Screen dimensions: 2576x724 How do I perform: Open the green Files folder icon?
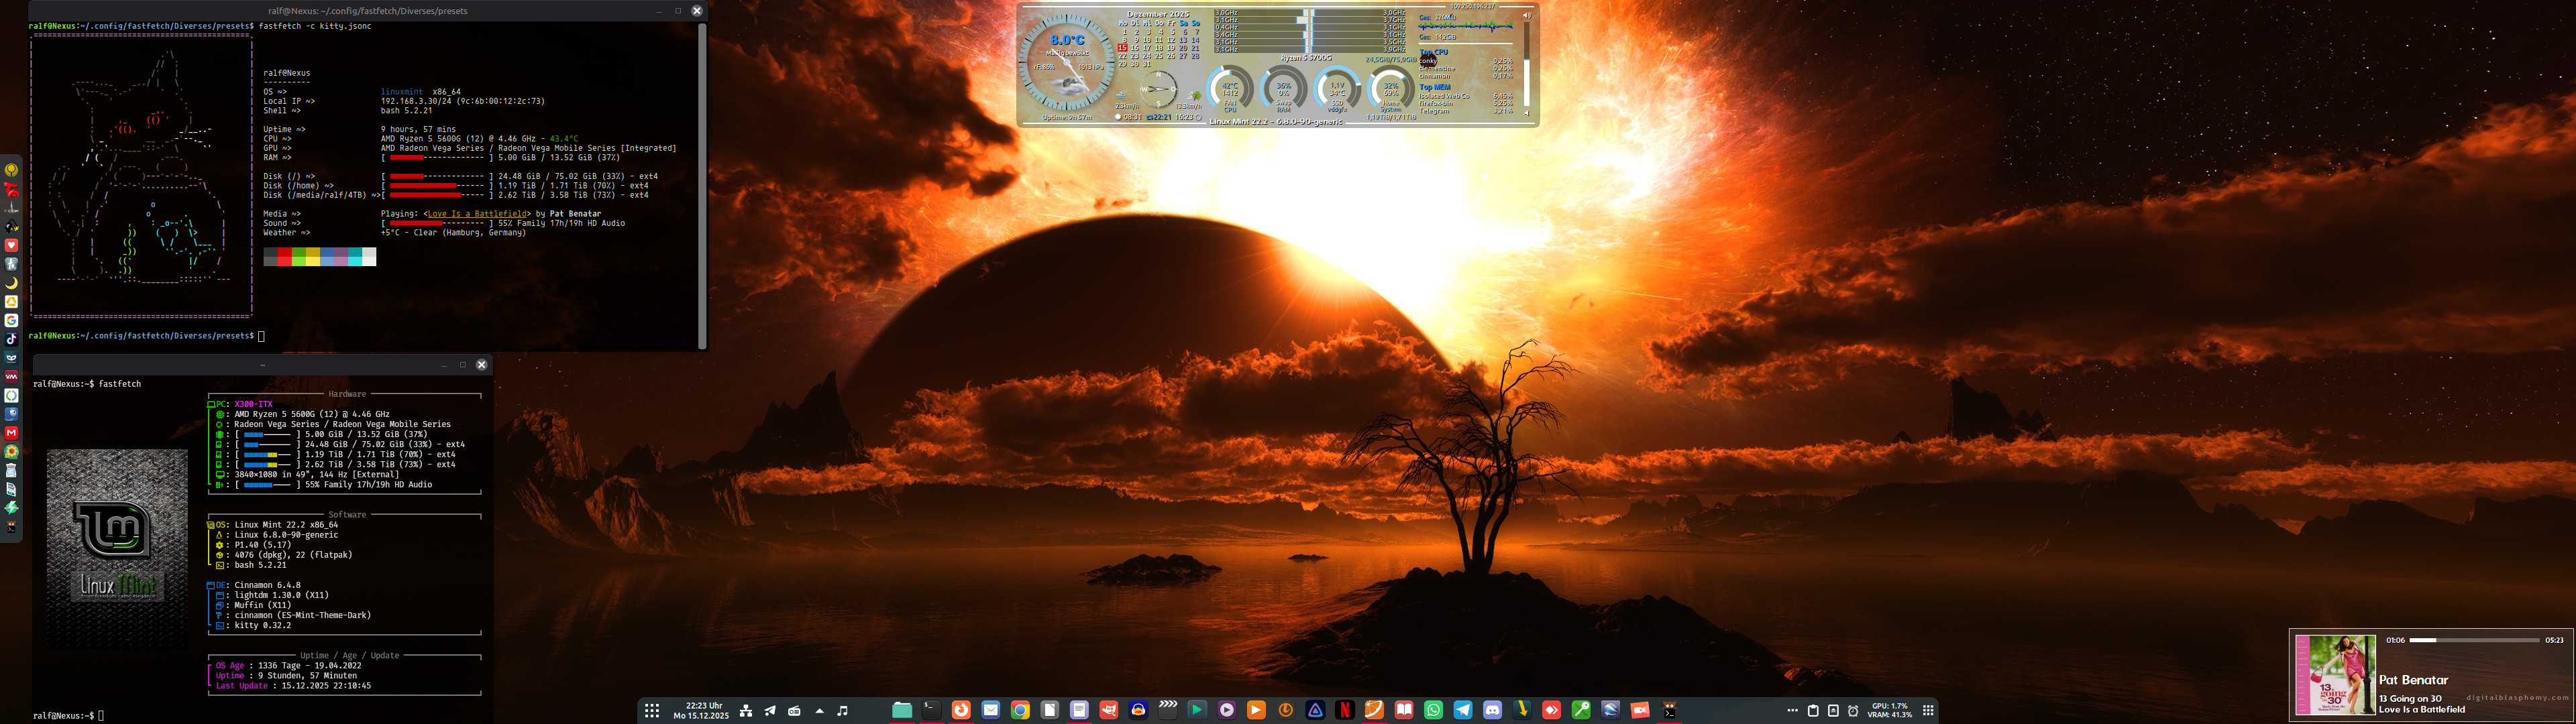[902, 710]
